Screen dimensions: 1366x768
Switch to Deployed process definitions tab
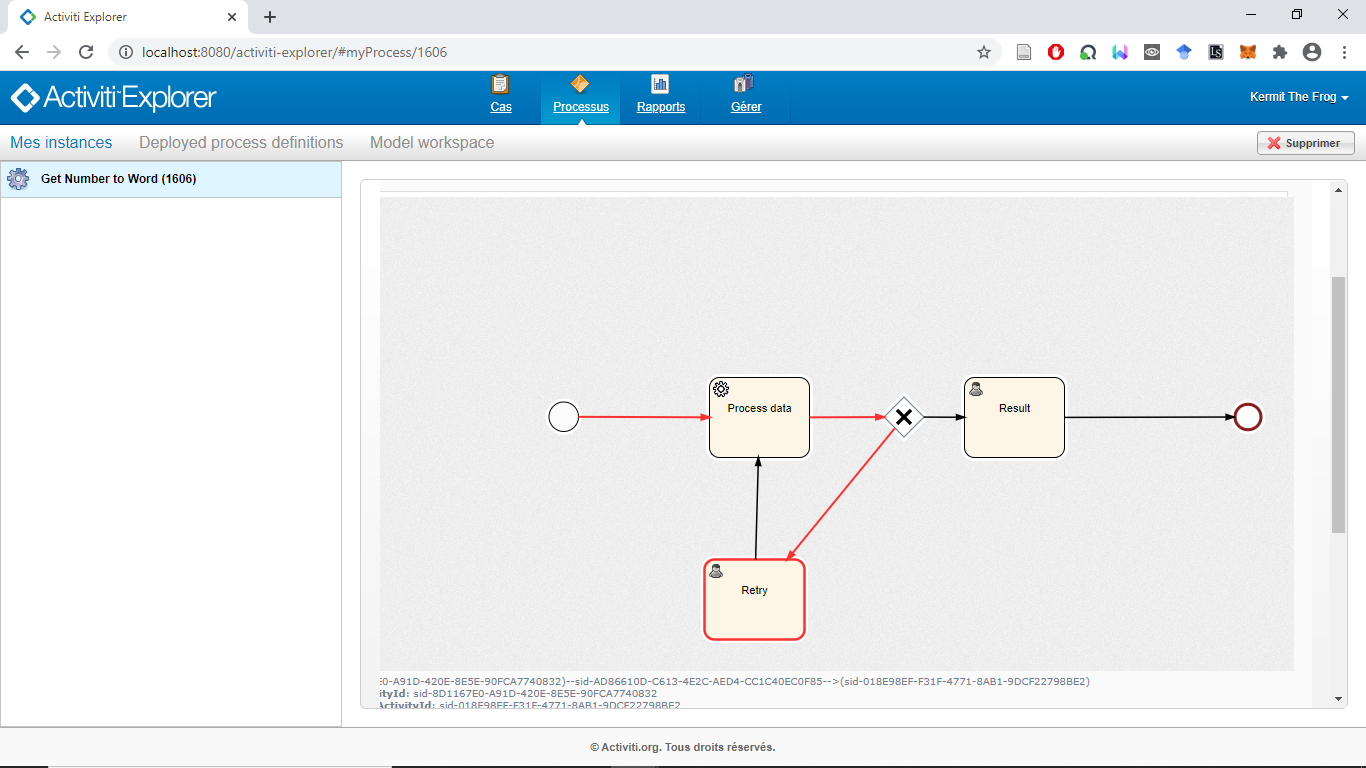(x=241, y=143)
